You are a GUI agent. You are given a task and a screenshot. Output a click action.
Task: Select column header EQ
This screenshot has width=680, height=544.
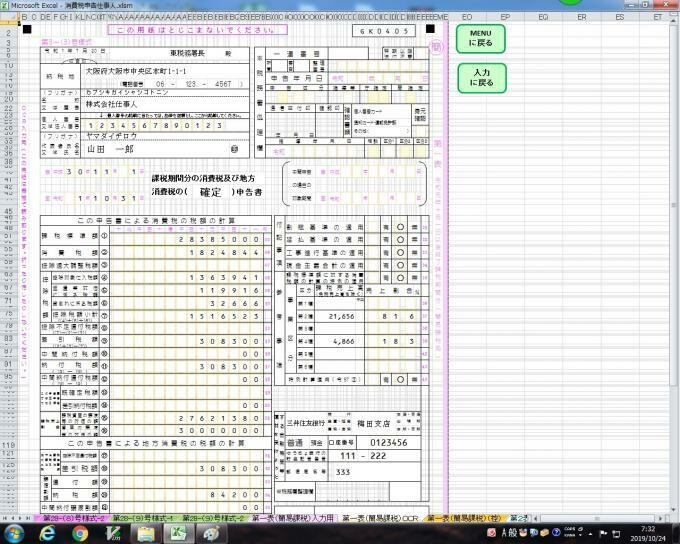click(542, 17)
